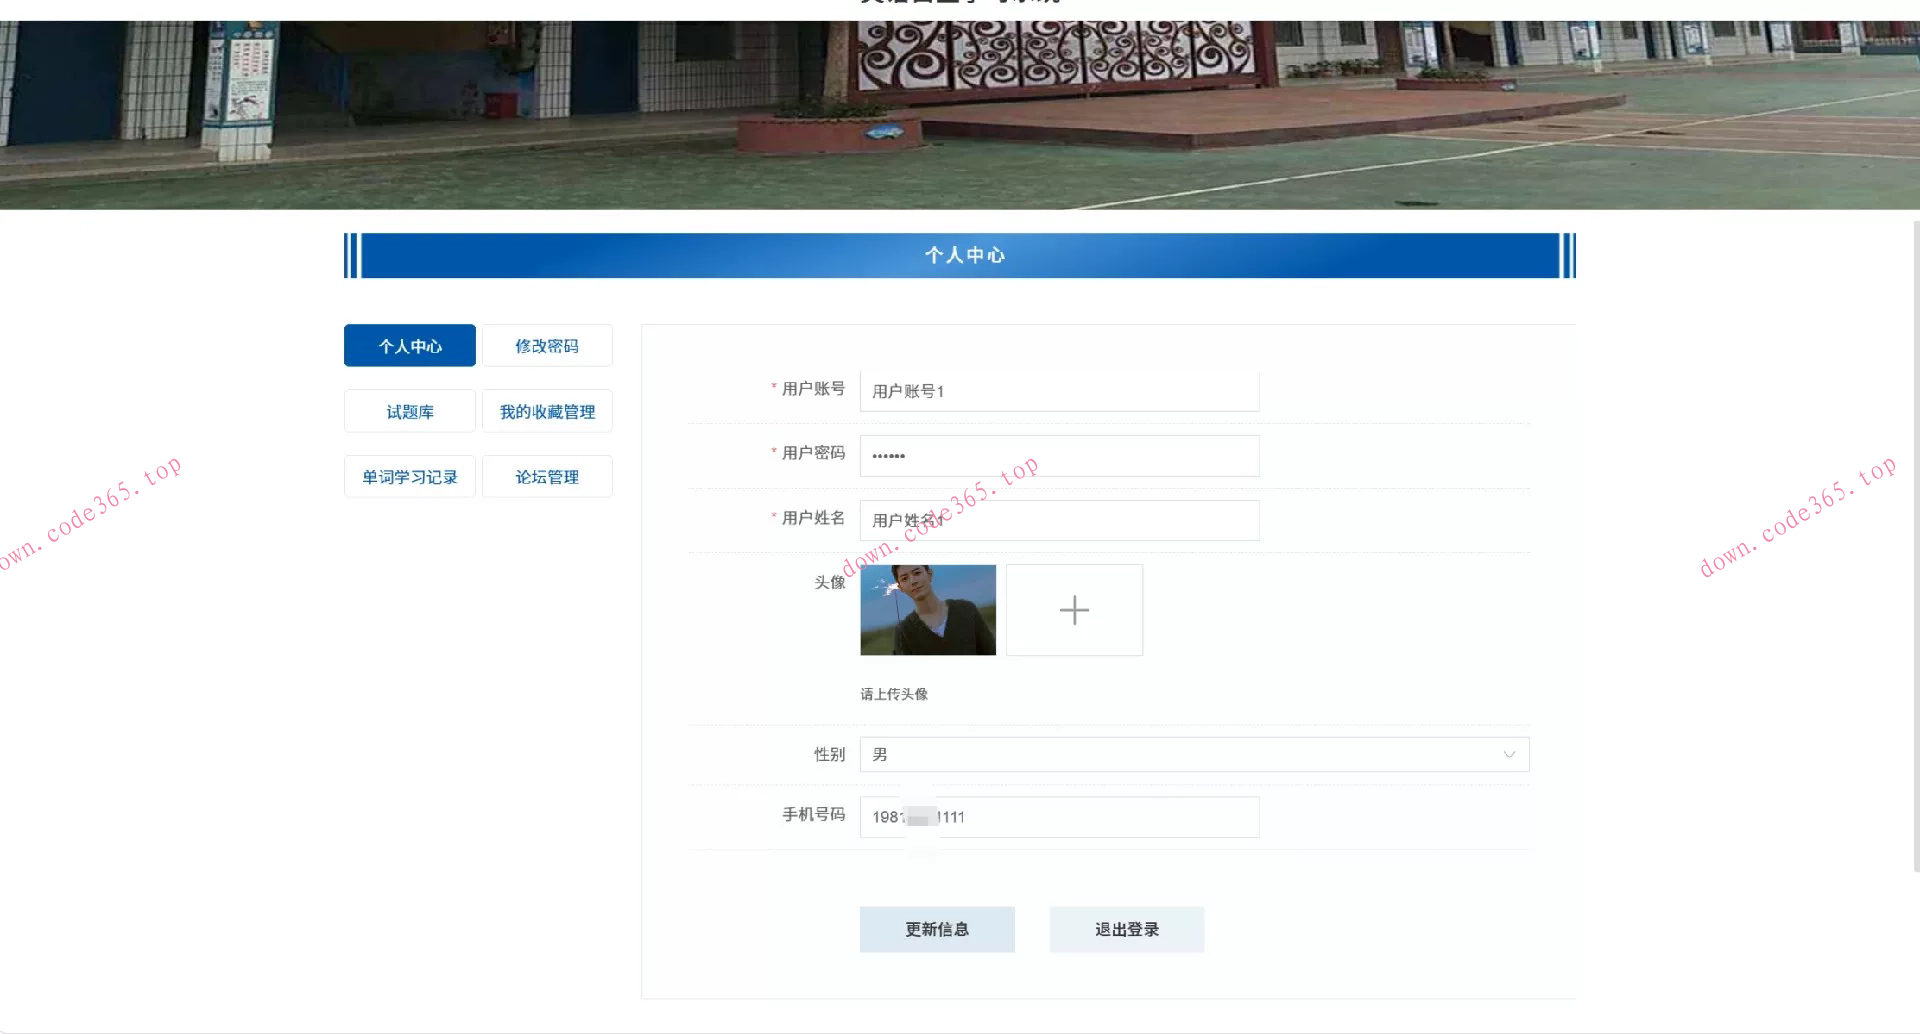Viewport: 1920px width, 1034px height.
Task: Click the 个人中心 blue header banner
Action: (x=958, y=255)
